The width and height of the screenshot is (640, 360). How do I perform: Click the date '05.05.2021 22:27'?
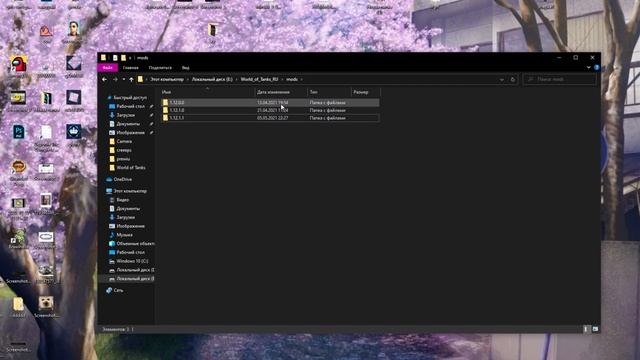[x=273, y=118]
